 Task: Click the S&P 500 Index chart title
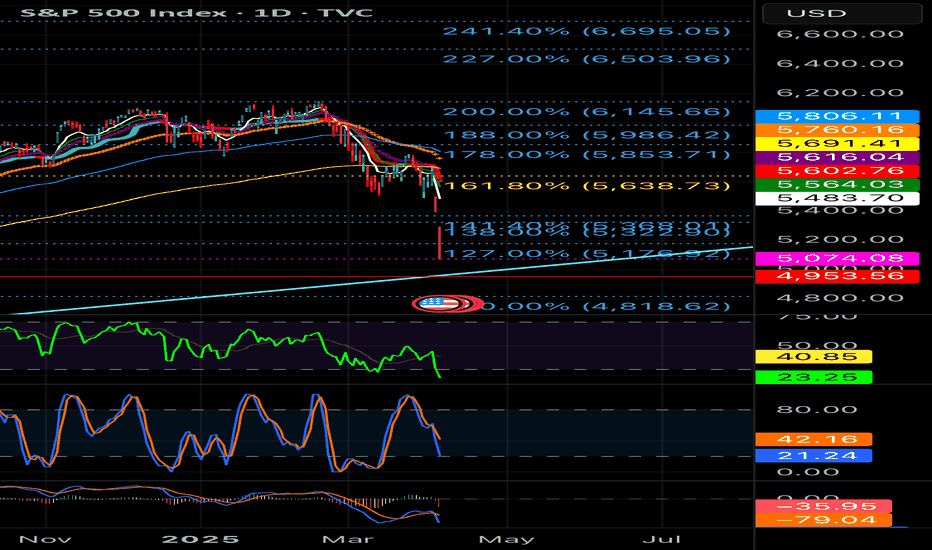196,12
